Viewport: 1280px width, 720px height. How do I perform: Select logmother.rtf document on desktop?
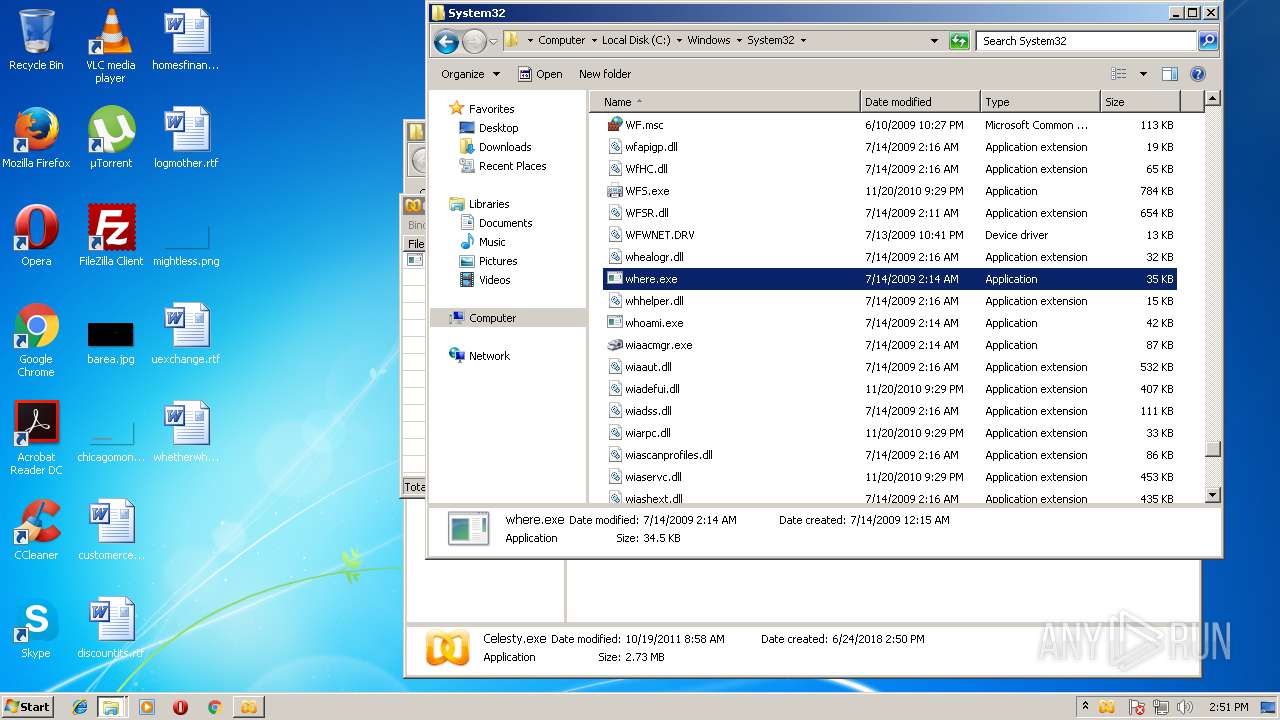pyautogui.click(x=186, y=138)
